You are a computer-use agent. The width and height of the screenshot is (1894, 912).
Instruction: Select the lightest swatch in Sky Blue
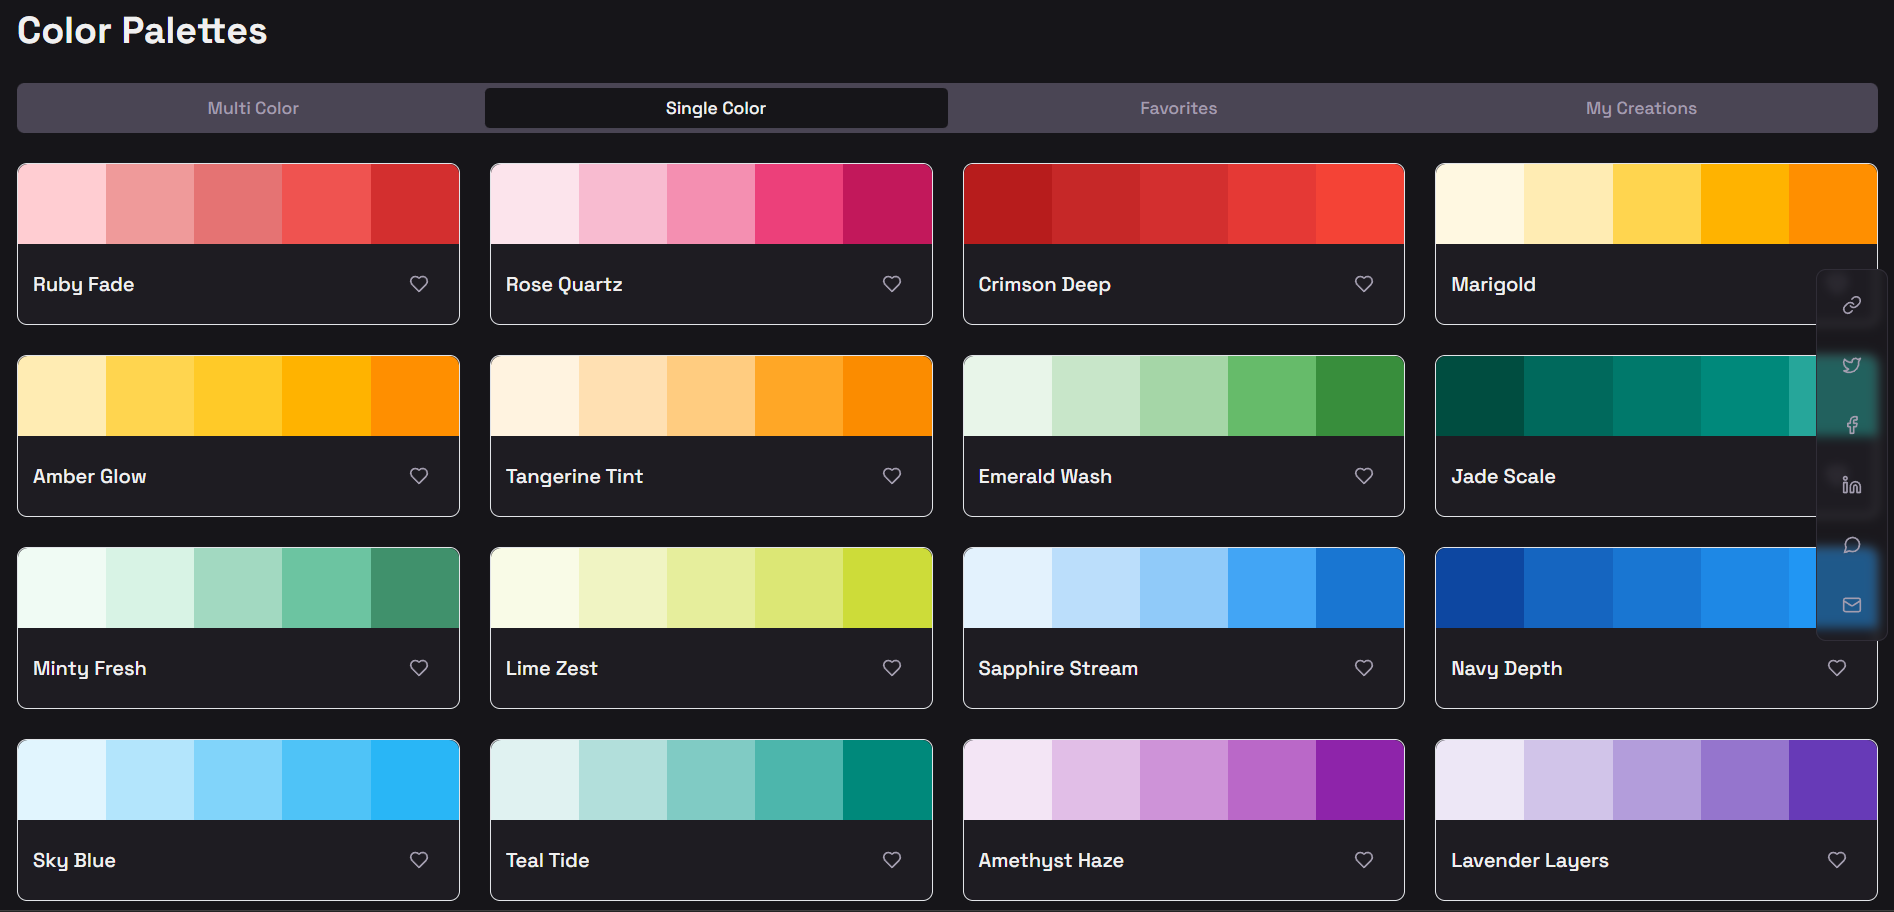63,780
